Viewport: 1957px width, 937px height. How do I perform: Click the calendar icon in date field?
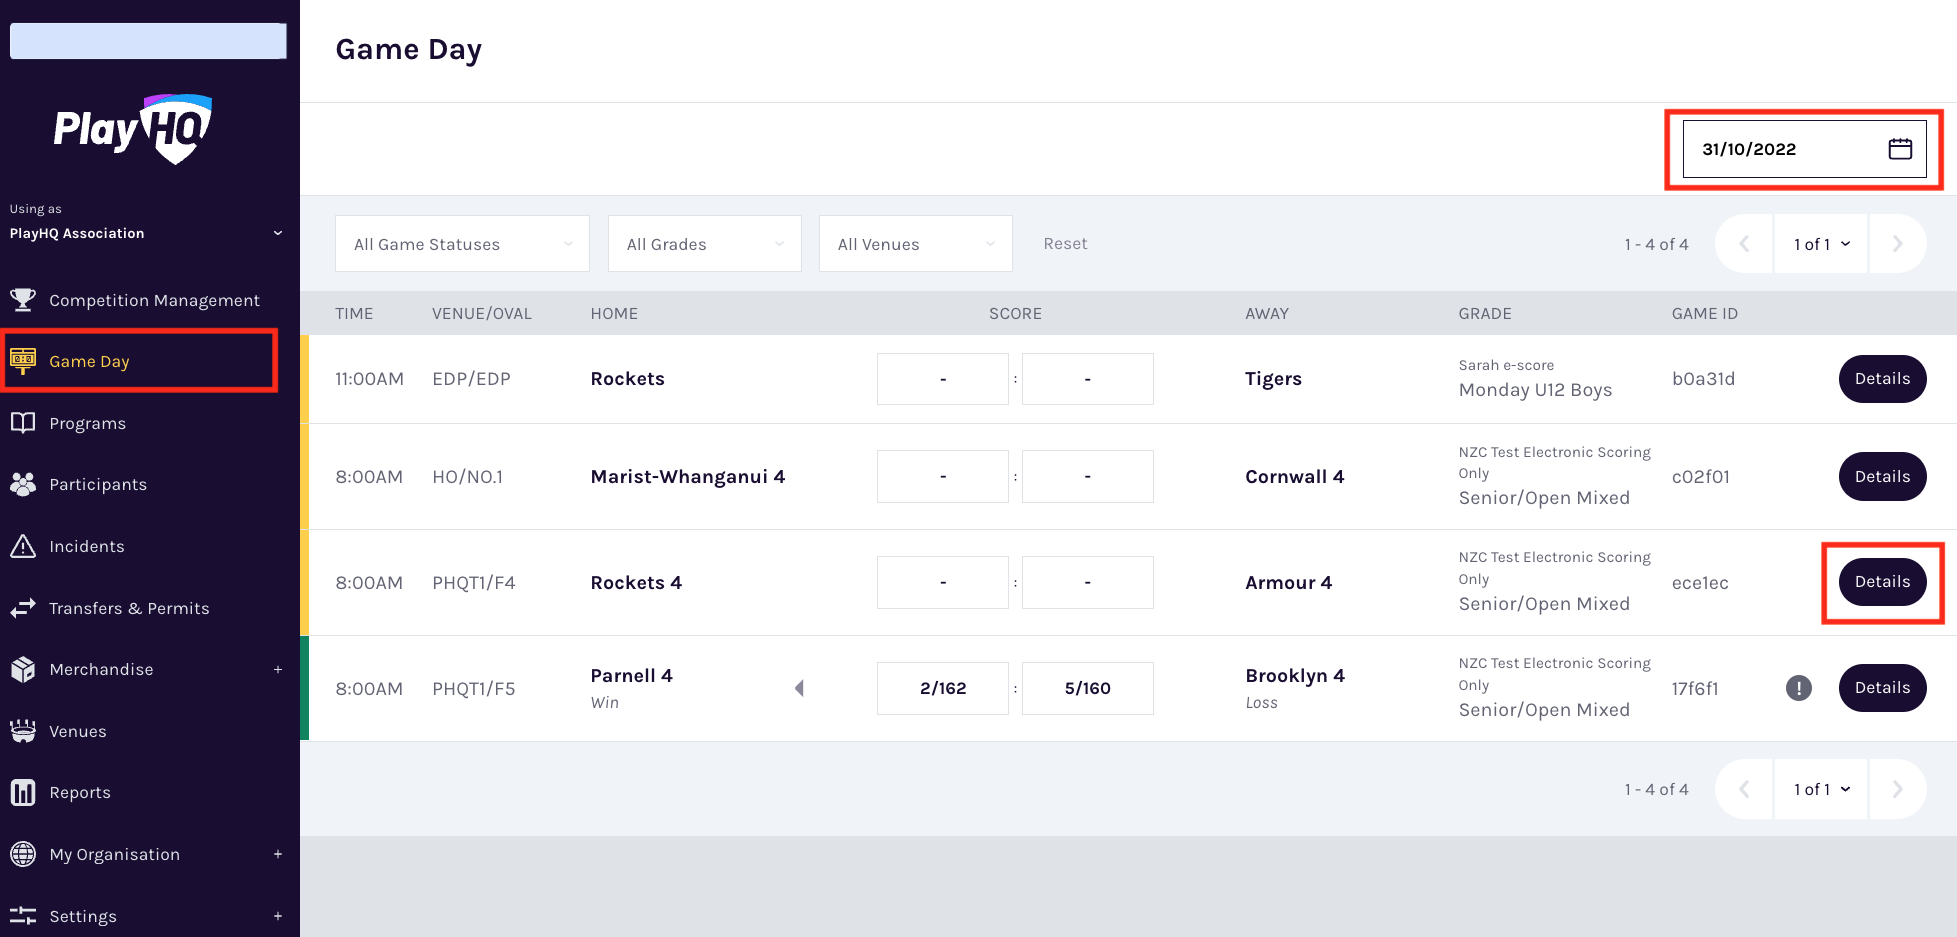pyautogui.click(x=1899, y=149)
